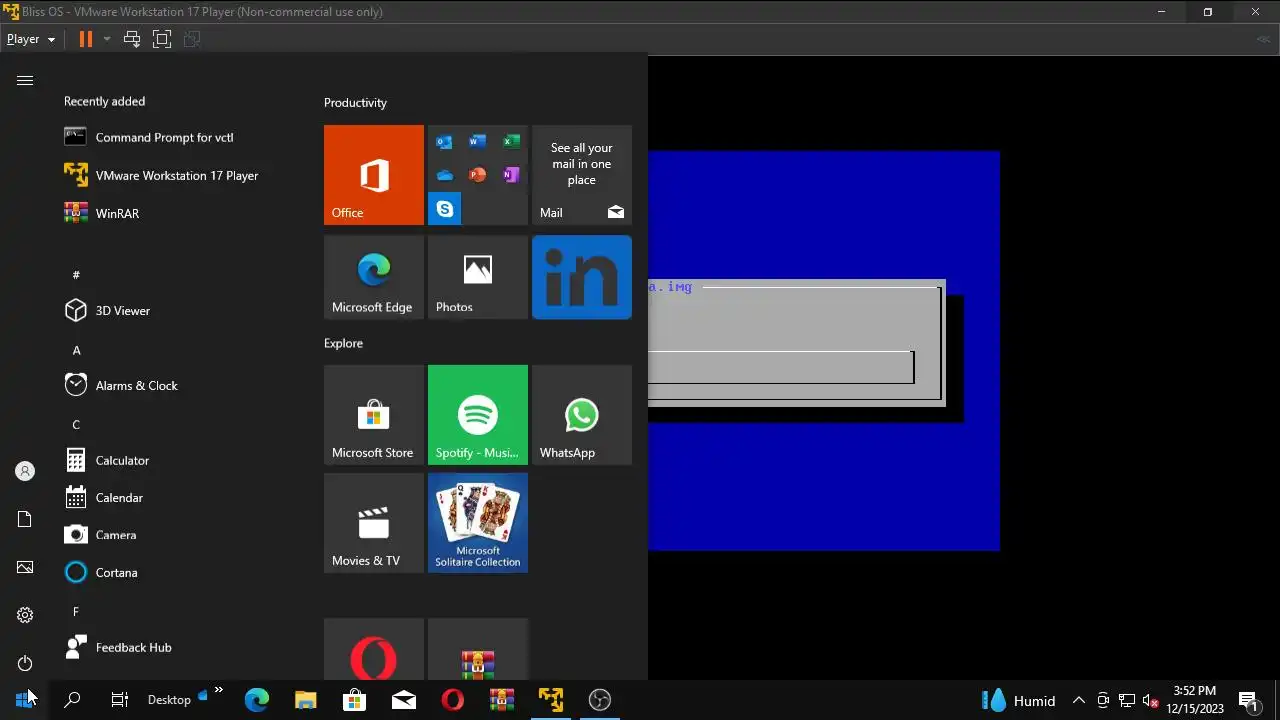Open OBS Studio from the taskbar
Image resolution: width=1280 pixels, height=720 pixels.
(600, 700)
